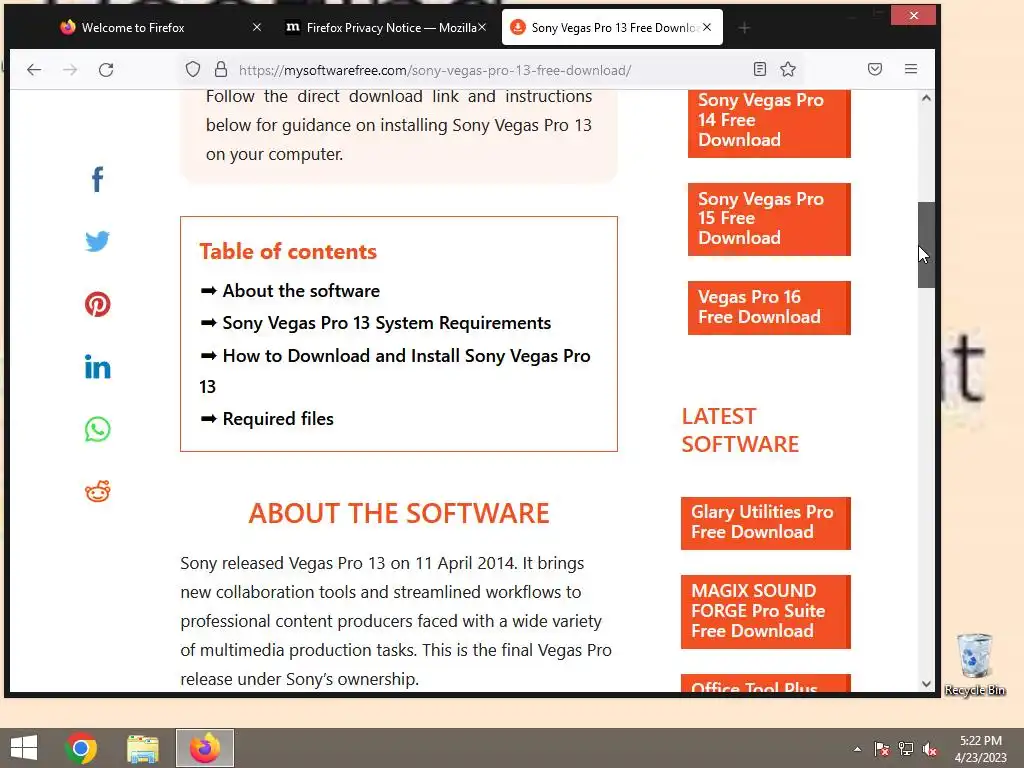Save page to Pocket

875,69
